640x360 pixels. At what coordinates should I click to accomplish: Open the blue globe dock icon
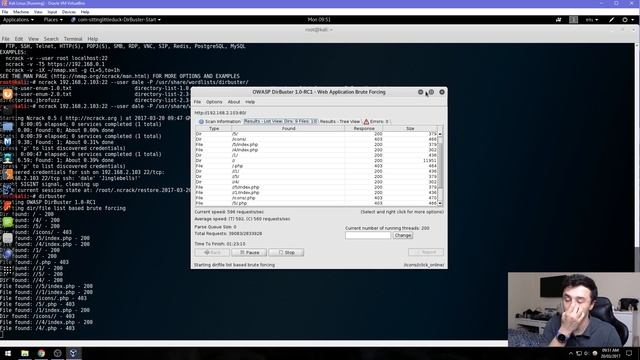[x=7, y=254]
